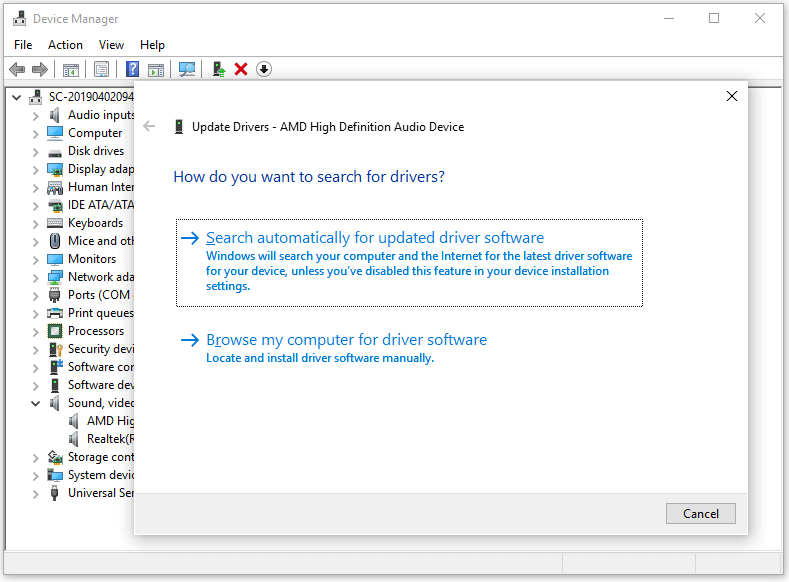Open the Help menu
The height and width of the screenshot is (582, 789).
click(x=152, y=45)
